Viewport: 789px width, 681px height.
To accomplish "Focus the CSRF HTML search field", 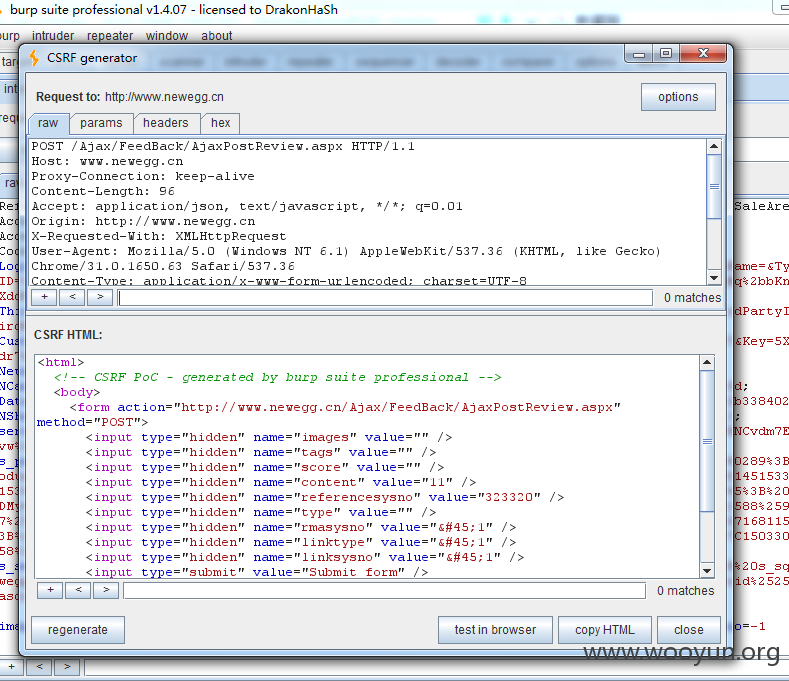I will pyautogui.click(x=385, y=590).
